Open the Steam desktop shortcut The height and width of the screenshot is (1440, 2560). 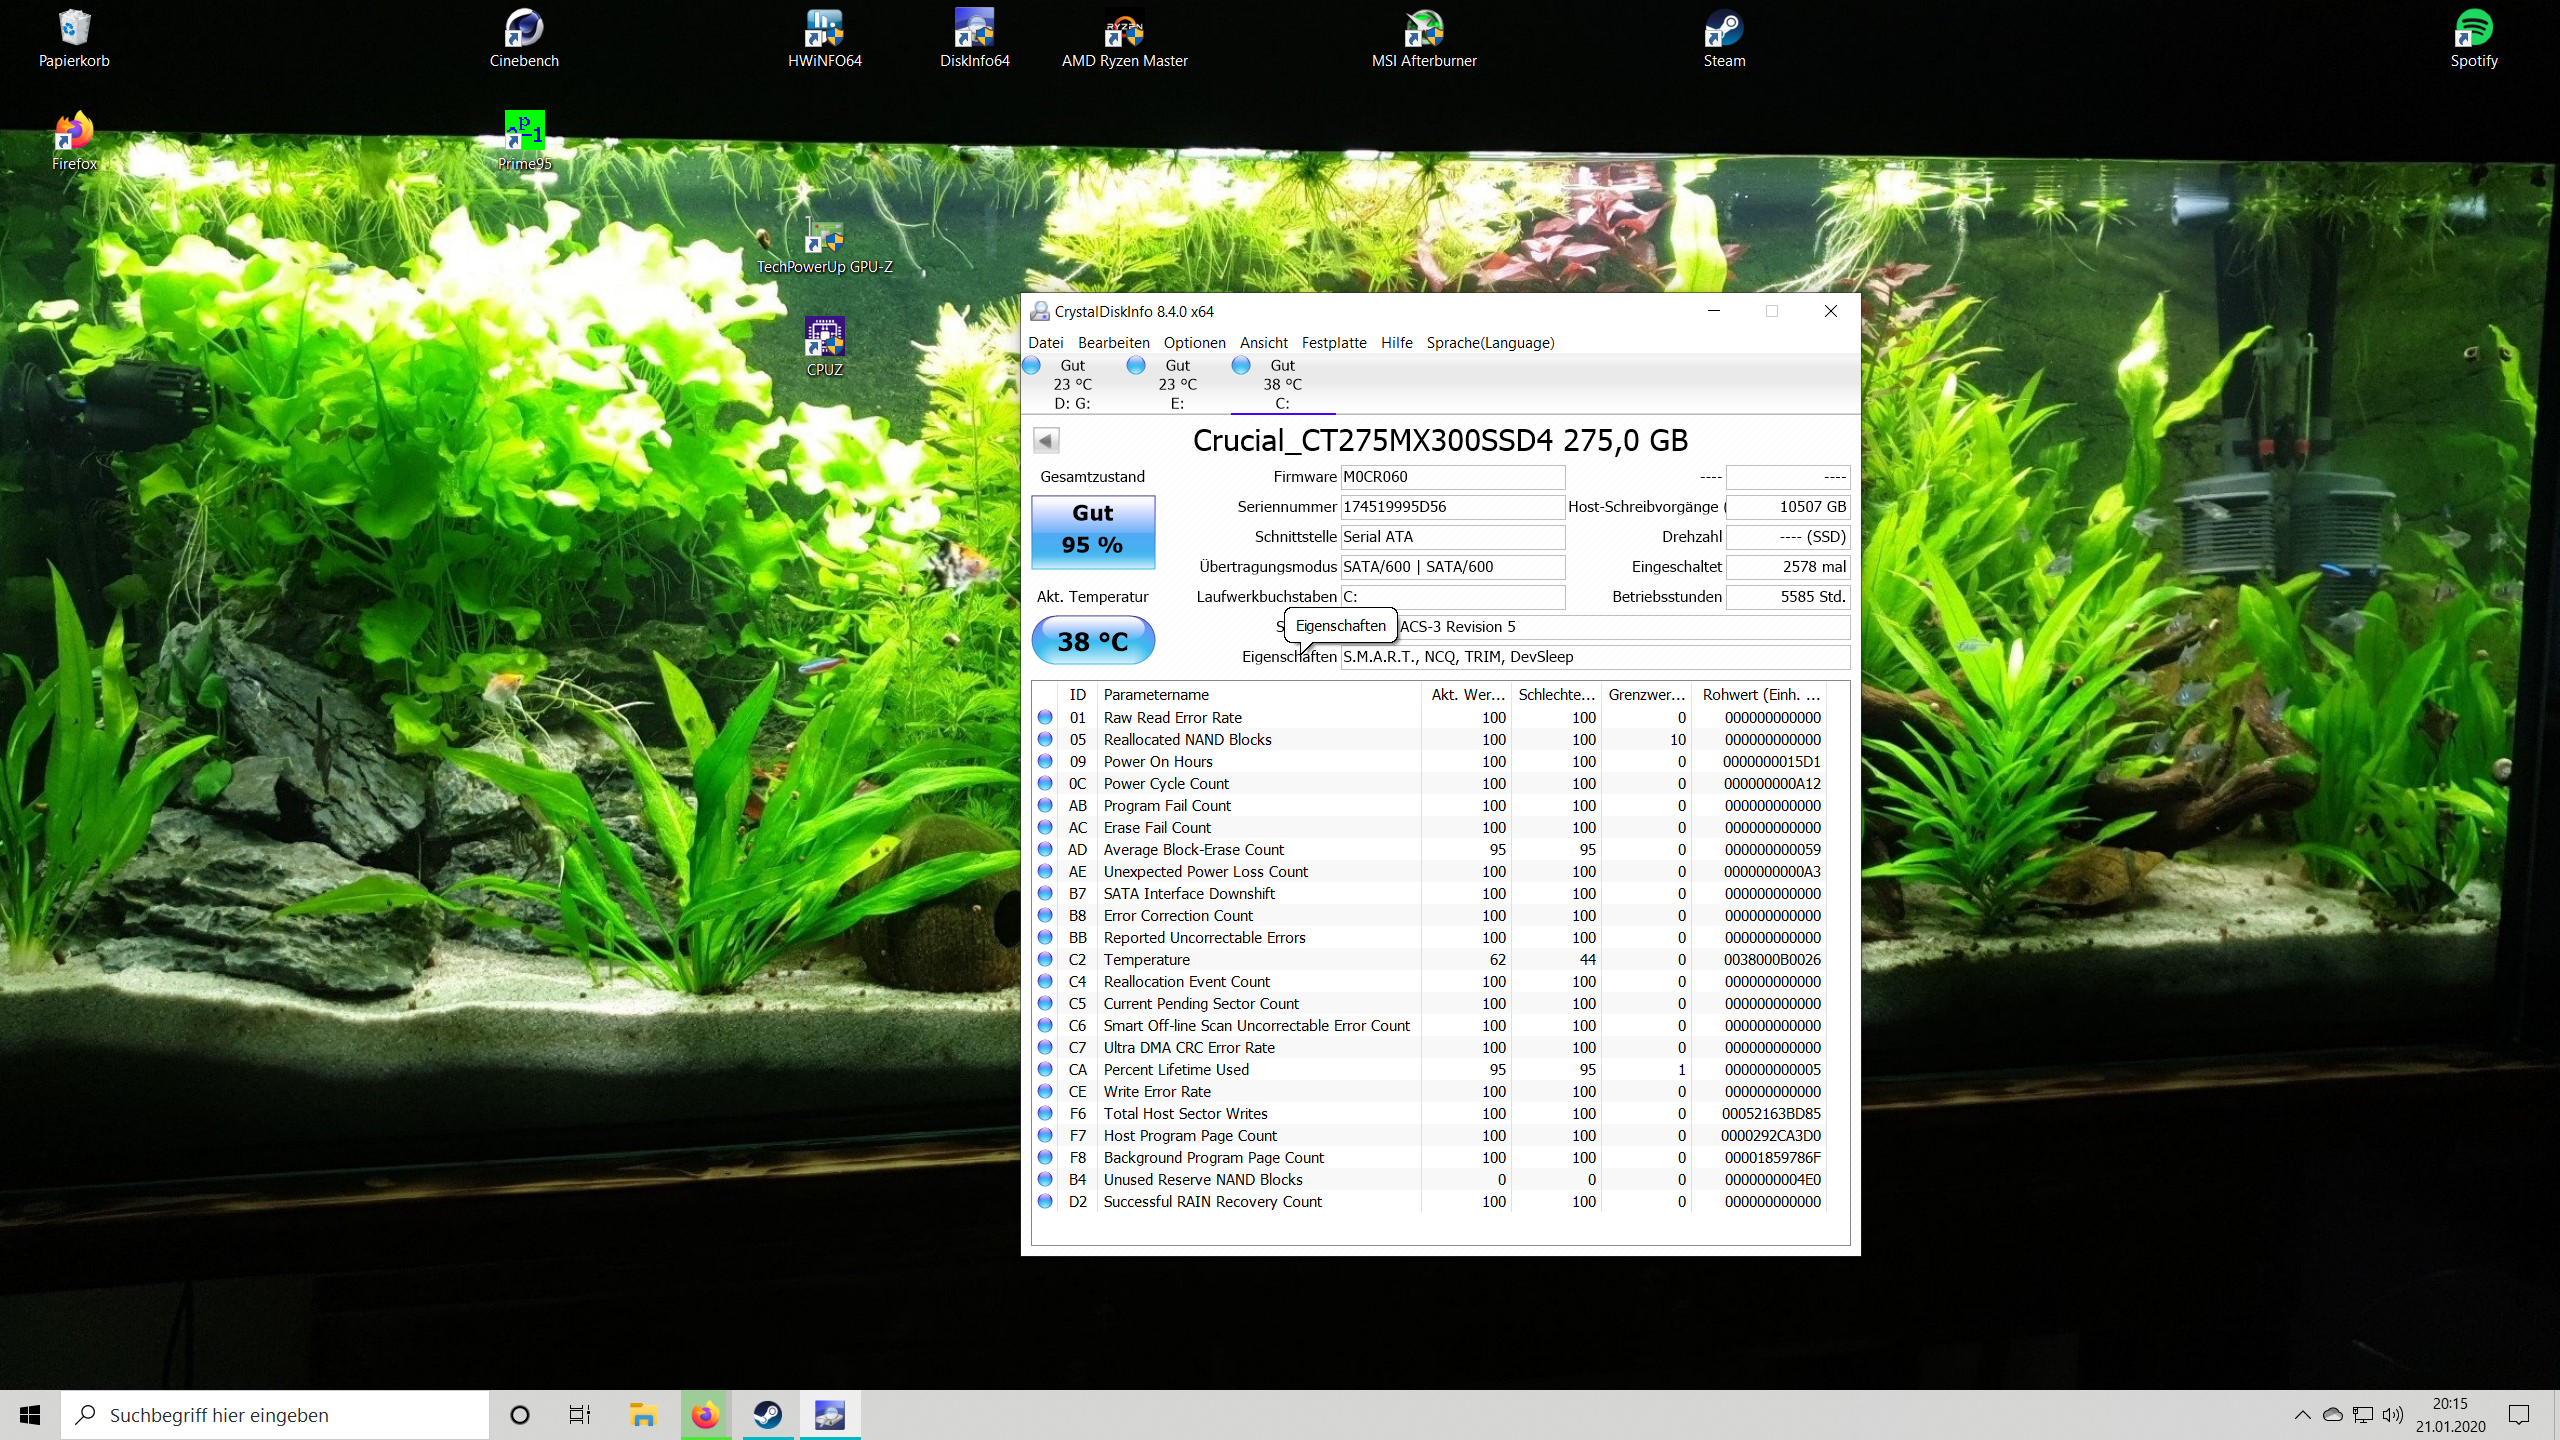(x=1724, y=38)
